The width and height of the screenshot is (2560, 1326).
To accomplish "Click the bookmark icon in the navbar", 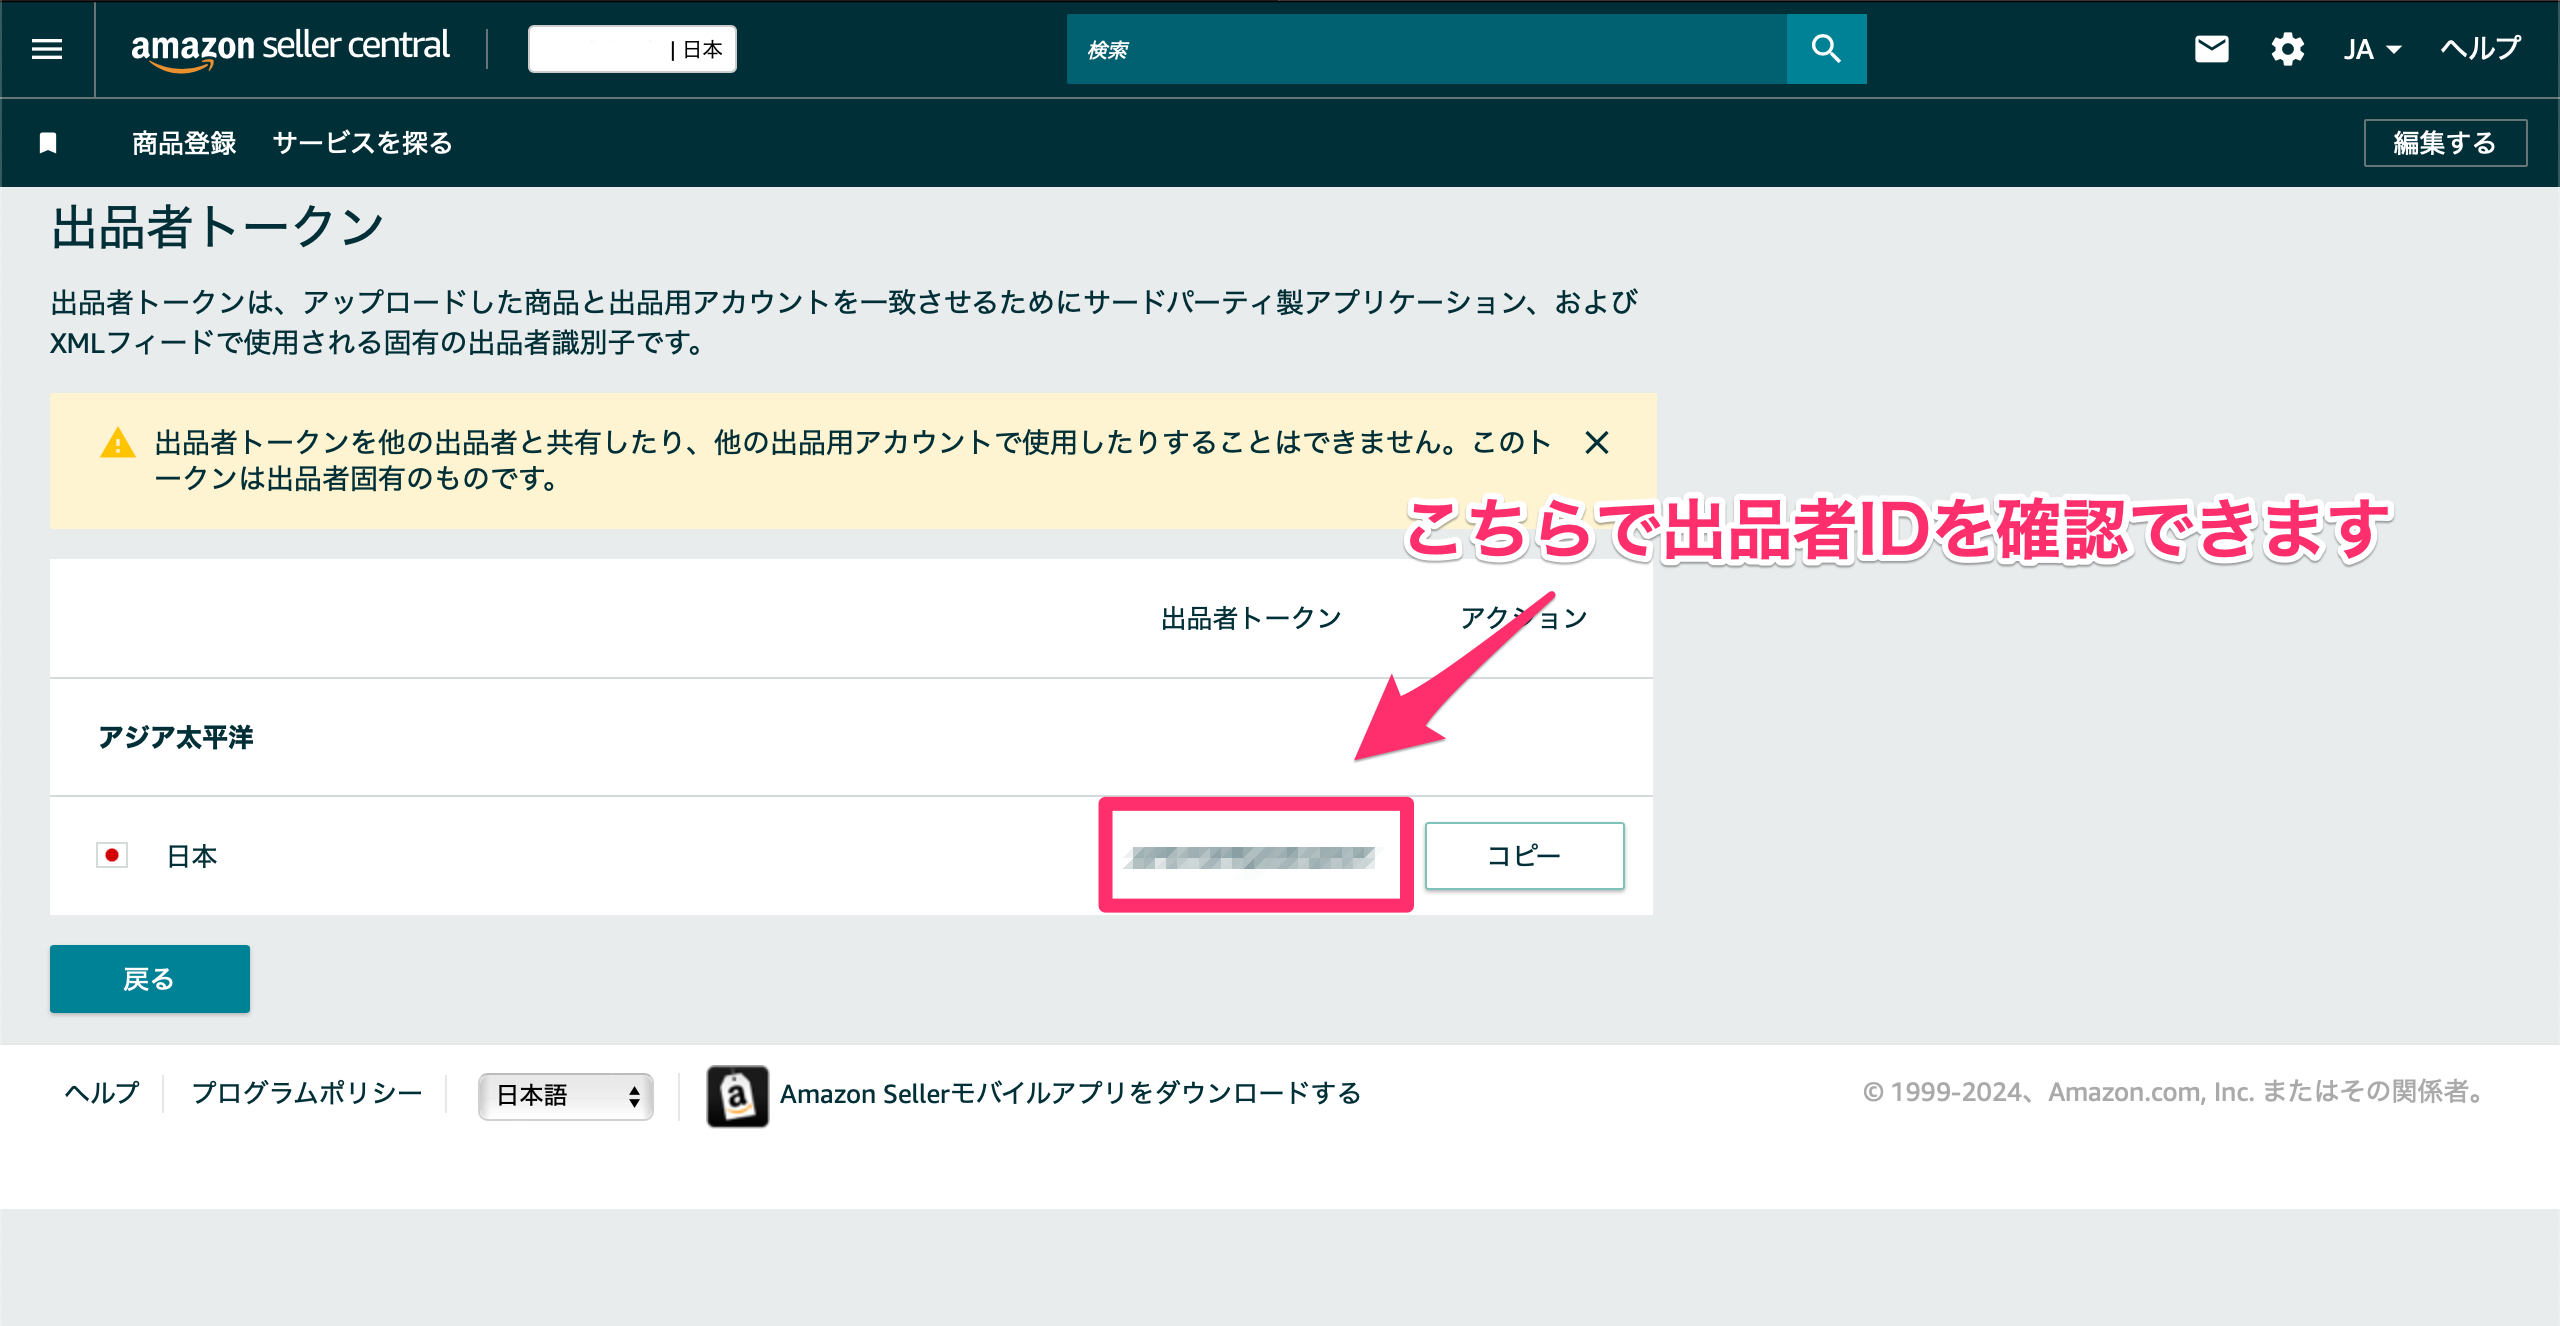I will click(47, 143).
